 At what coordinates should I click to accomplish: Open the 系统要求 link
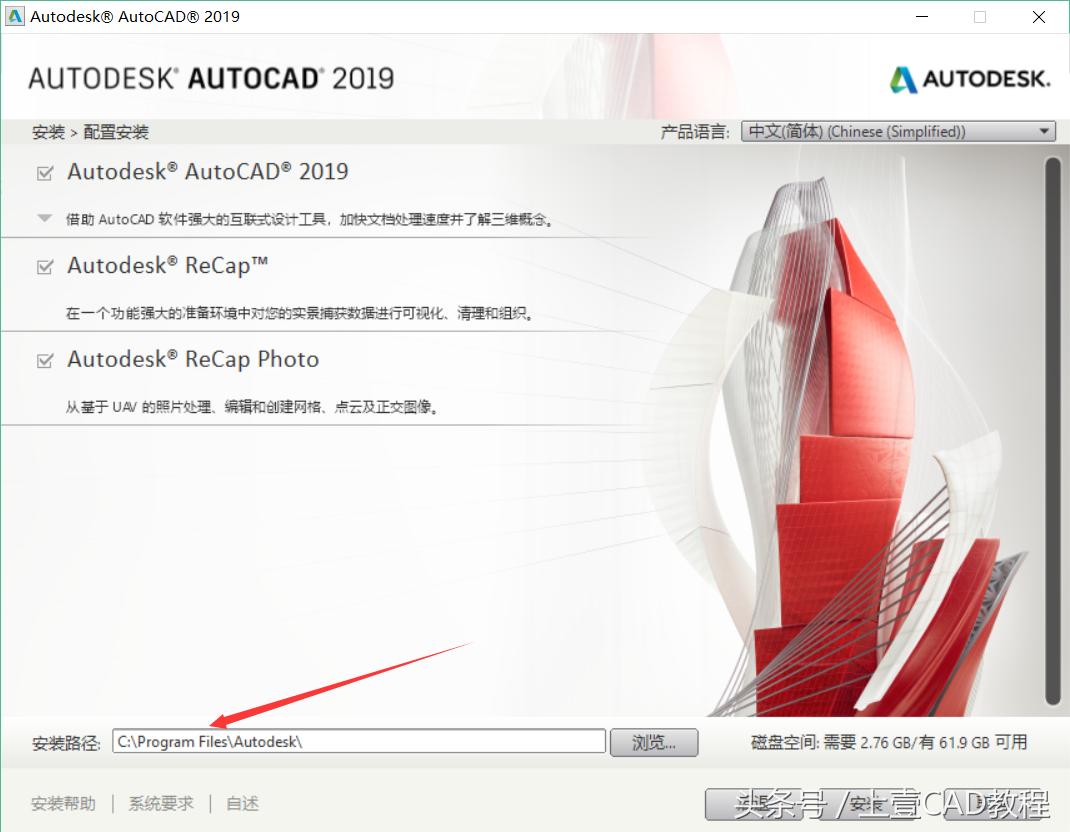160,803
